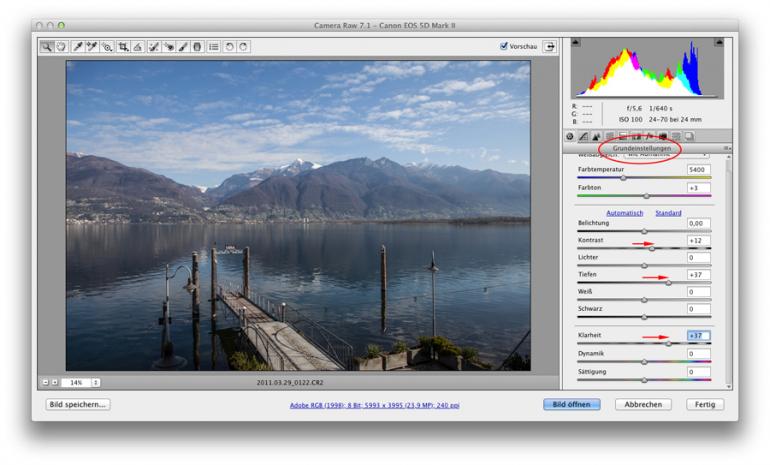
Task: Open the HSL / Grayscale panel tab
Action: pyautogui.click(x=609, y=137)
